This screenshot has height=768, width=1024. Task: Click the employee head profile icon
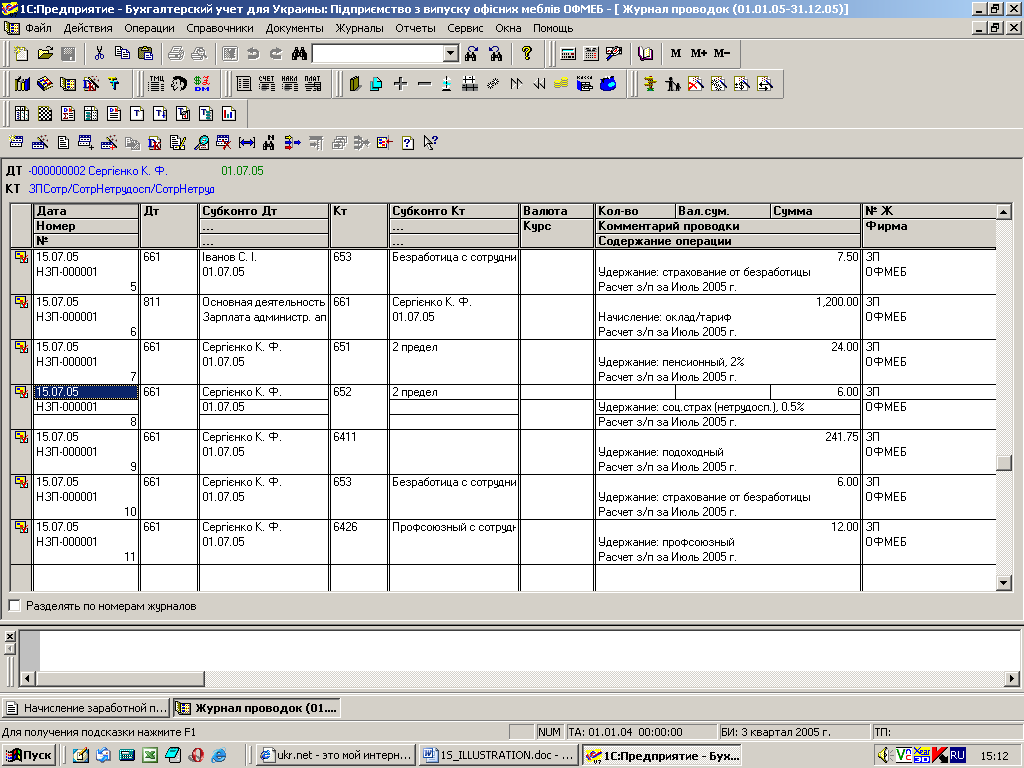[x=179, y=84]
